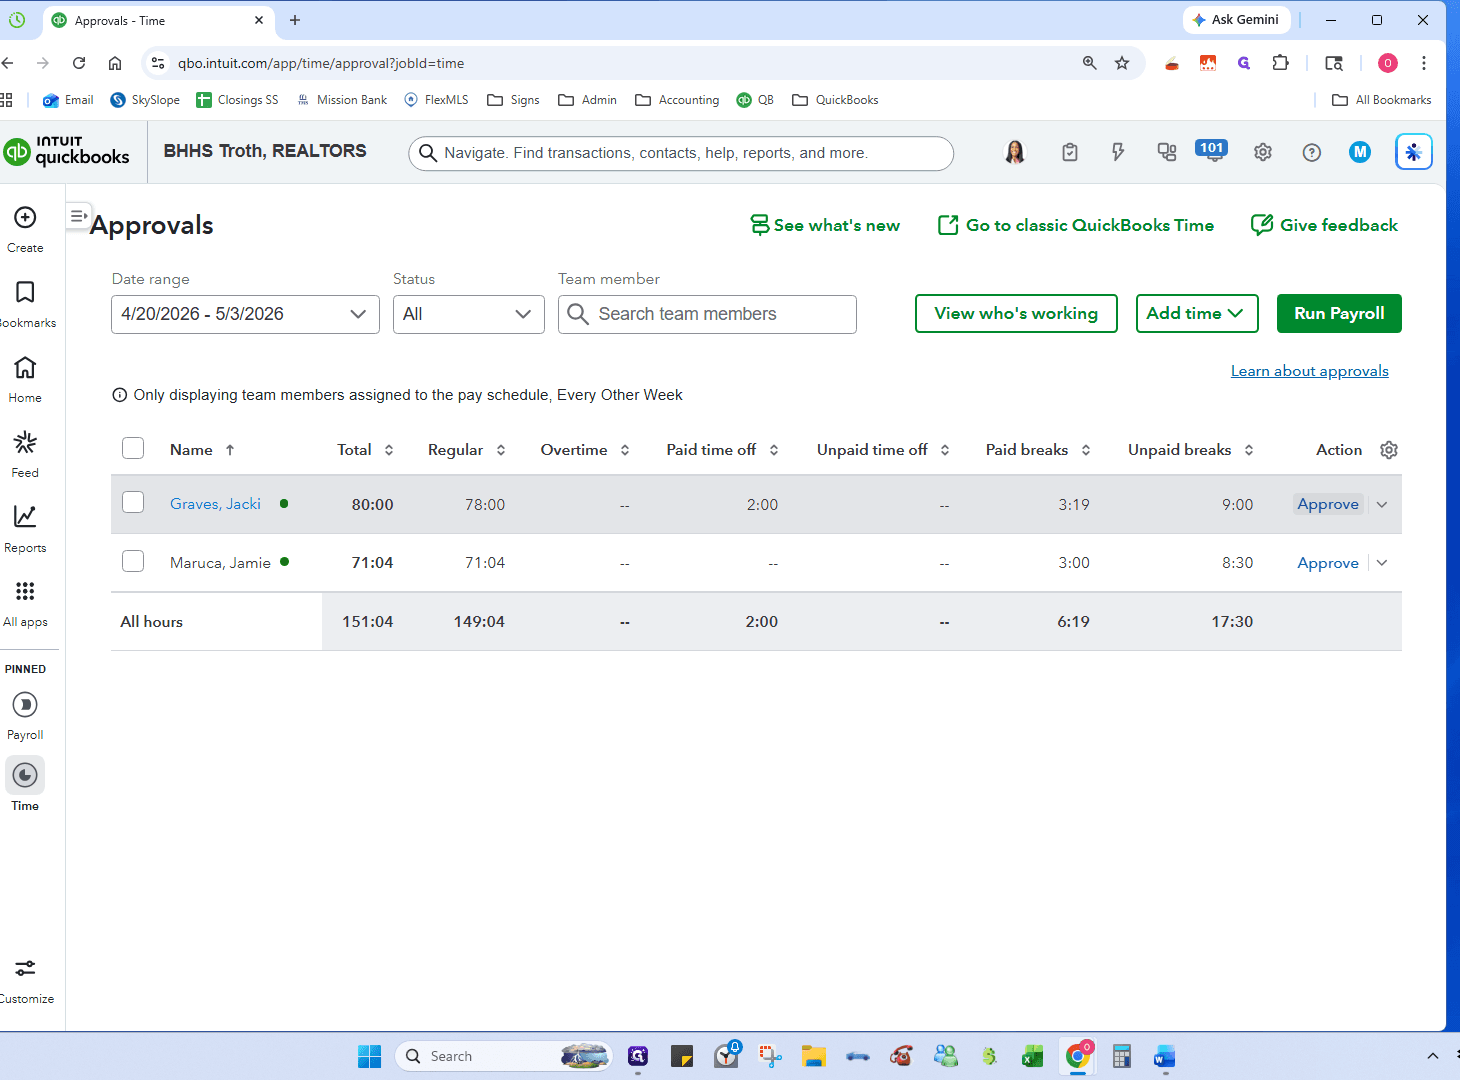Sort by Name column header
Screen dimensions: 1460x1080
[202, 450]
